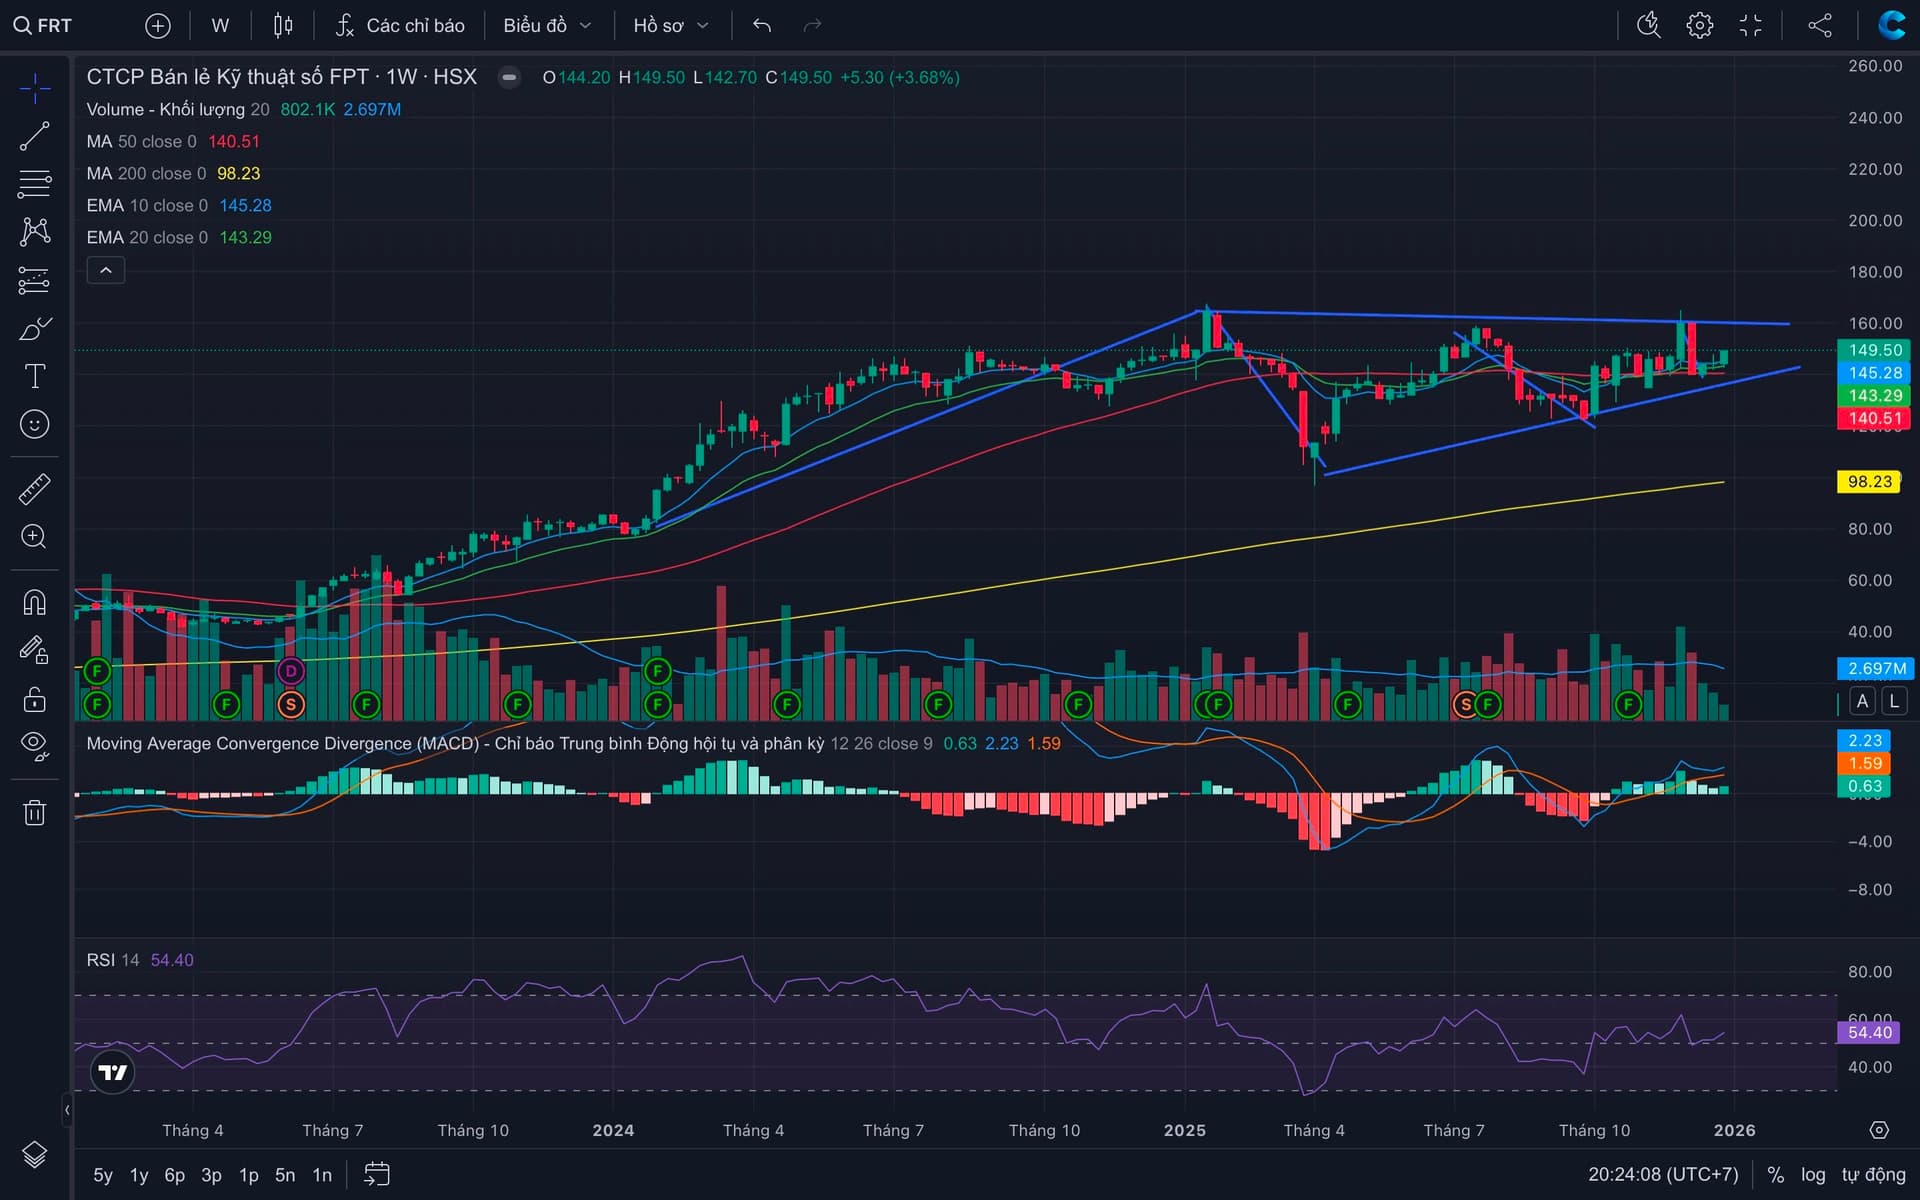The height and width of the screenshot is (1200, 1920).
Task: Expand the Hồ sơ dropdown menu
Action: click(x=670, y=26)
